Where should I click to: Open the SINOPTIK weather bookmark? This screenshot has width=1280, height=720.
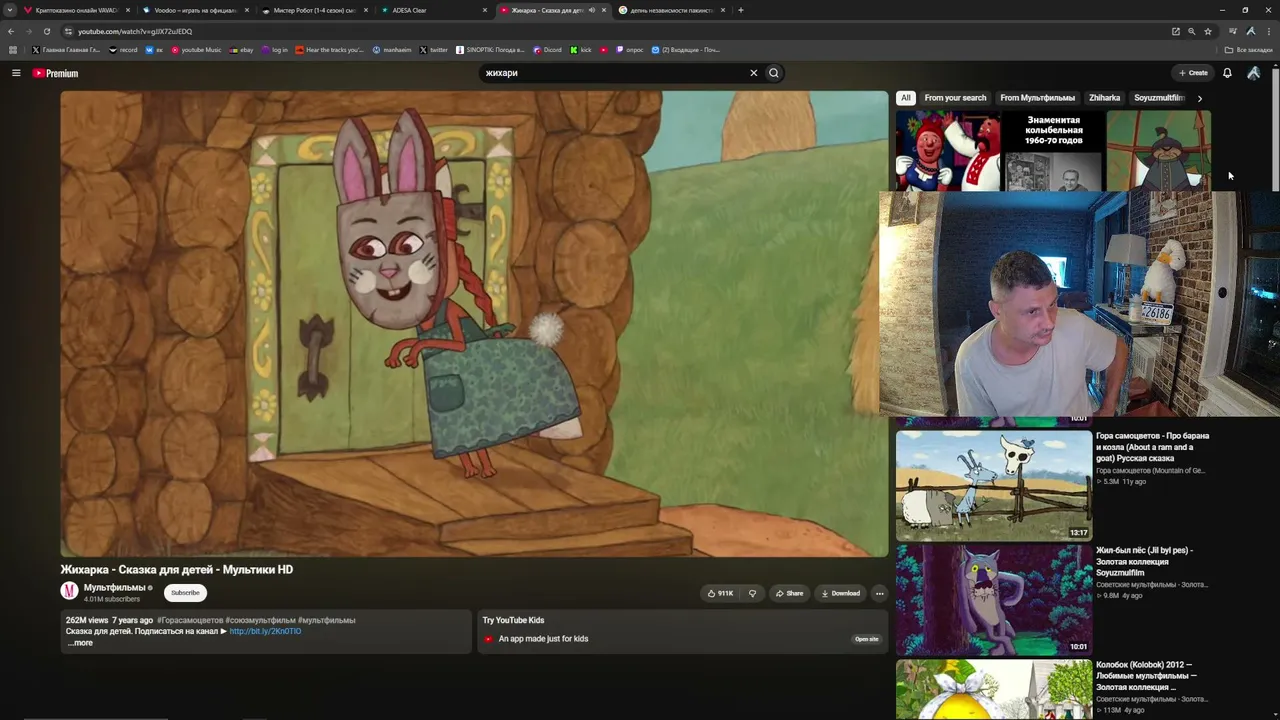click(x=490, y=50)
